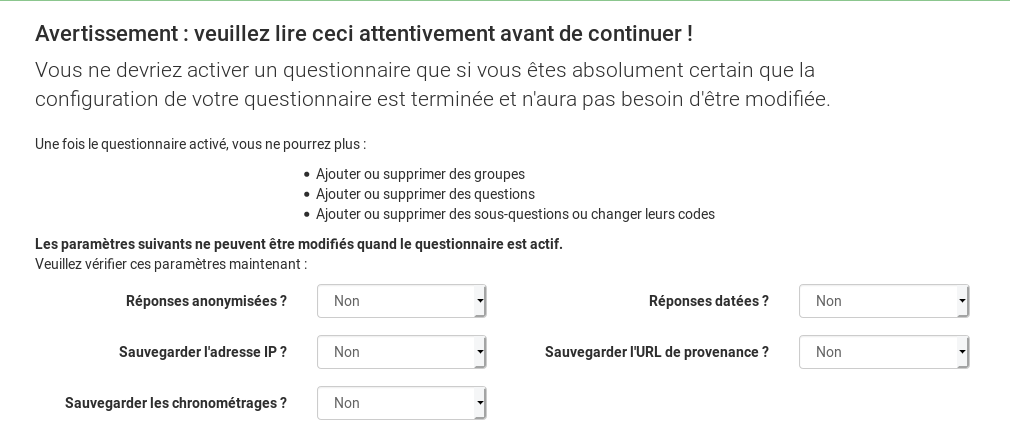
Task: Click the "Sauvegarder l'adresse IP ?" label
Action: point(203,352)
